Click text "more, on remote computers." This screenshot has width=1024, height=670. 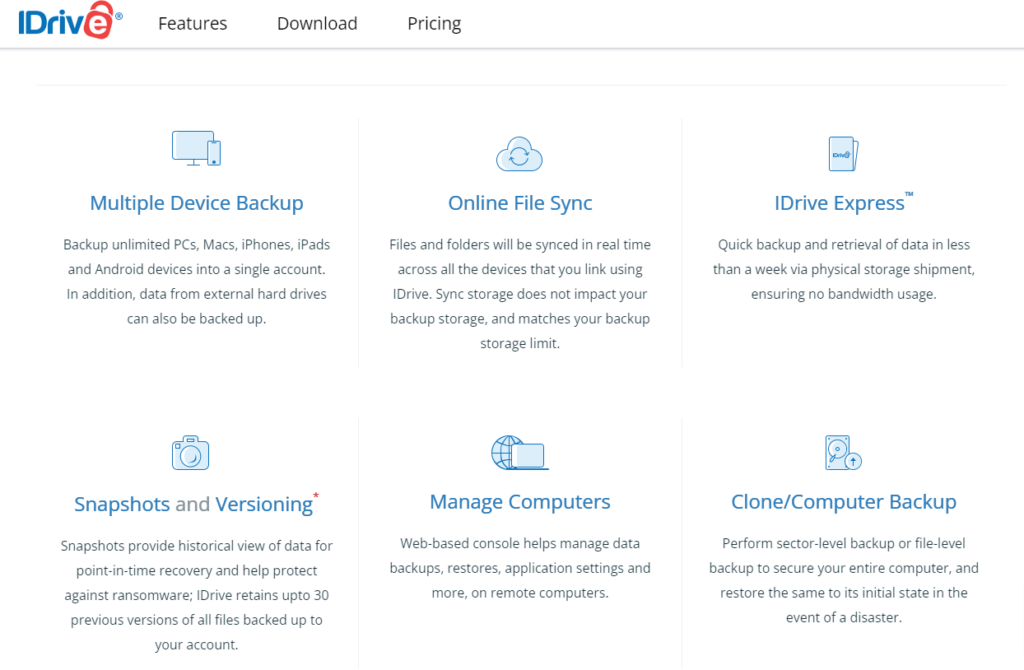click(x=520, y=593)
